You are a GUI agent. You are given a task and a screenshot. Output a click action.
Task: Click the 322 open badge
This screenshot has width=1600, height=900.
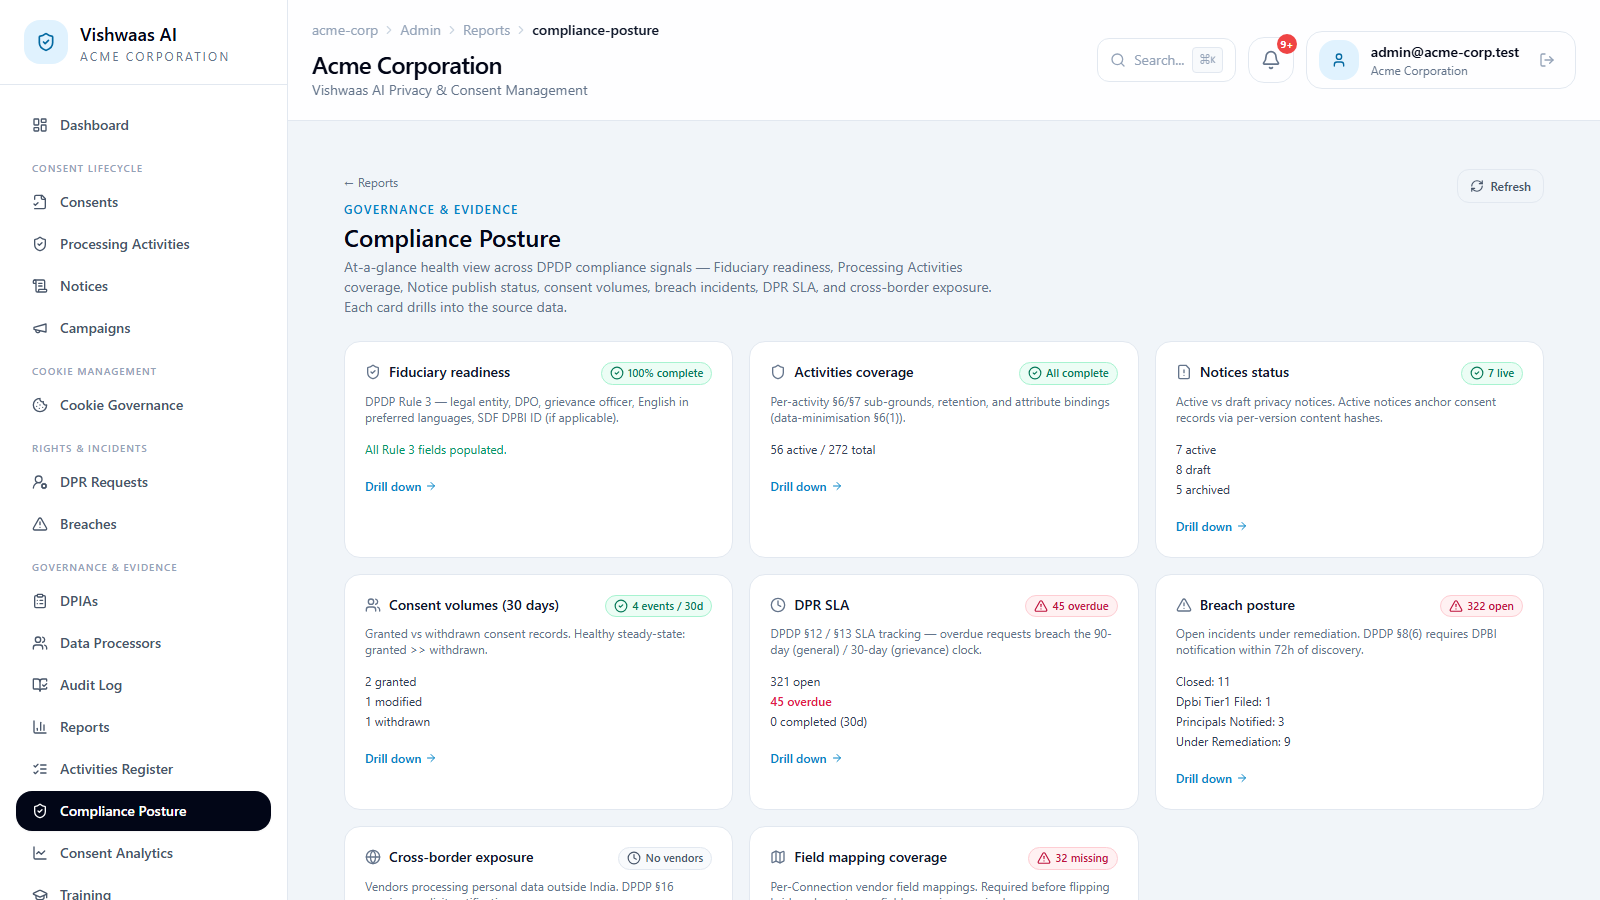[x=1481, y=606]
